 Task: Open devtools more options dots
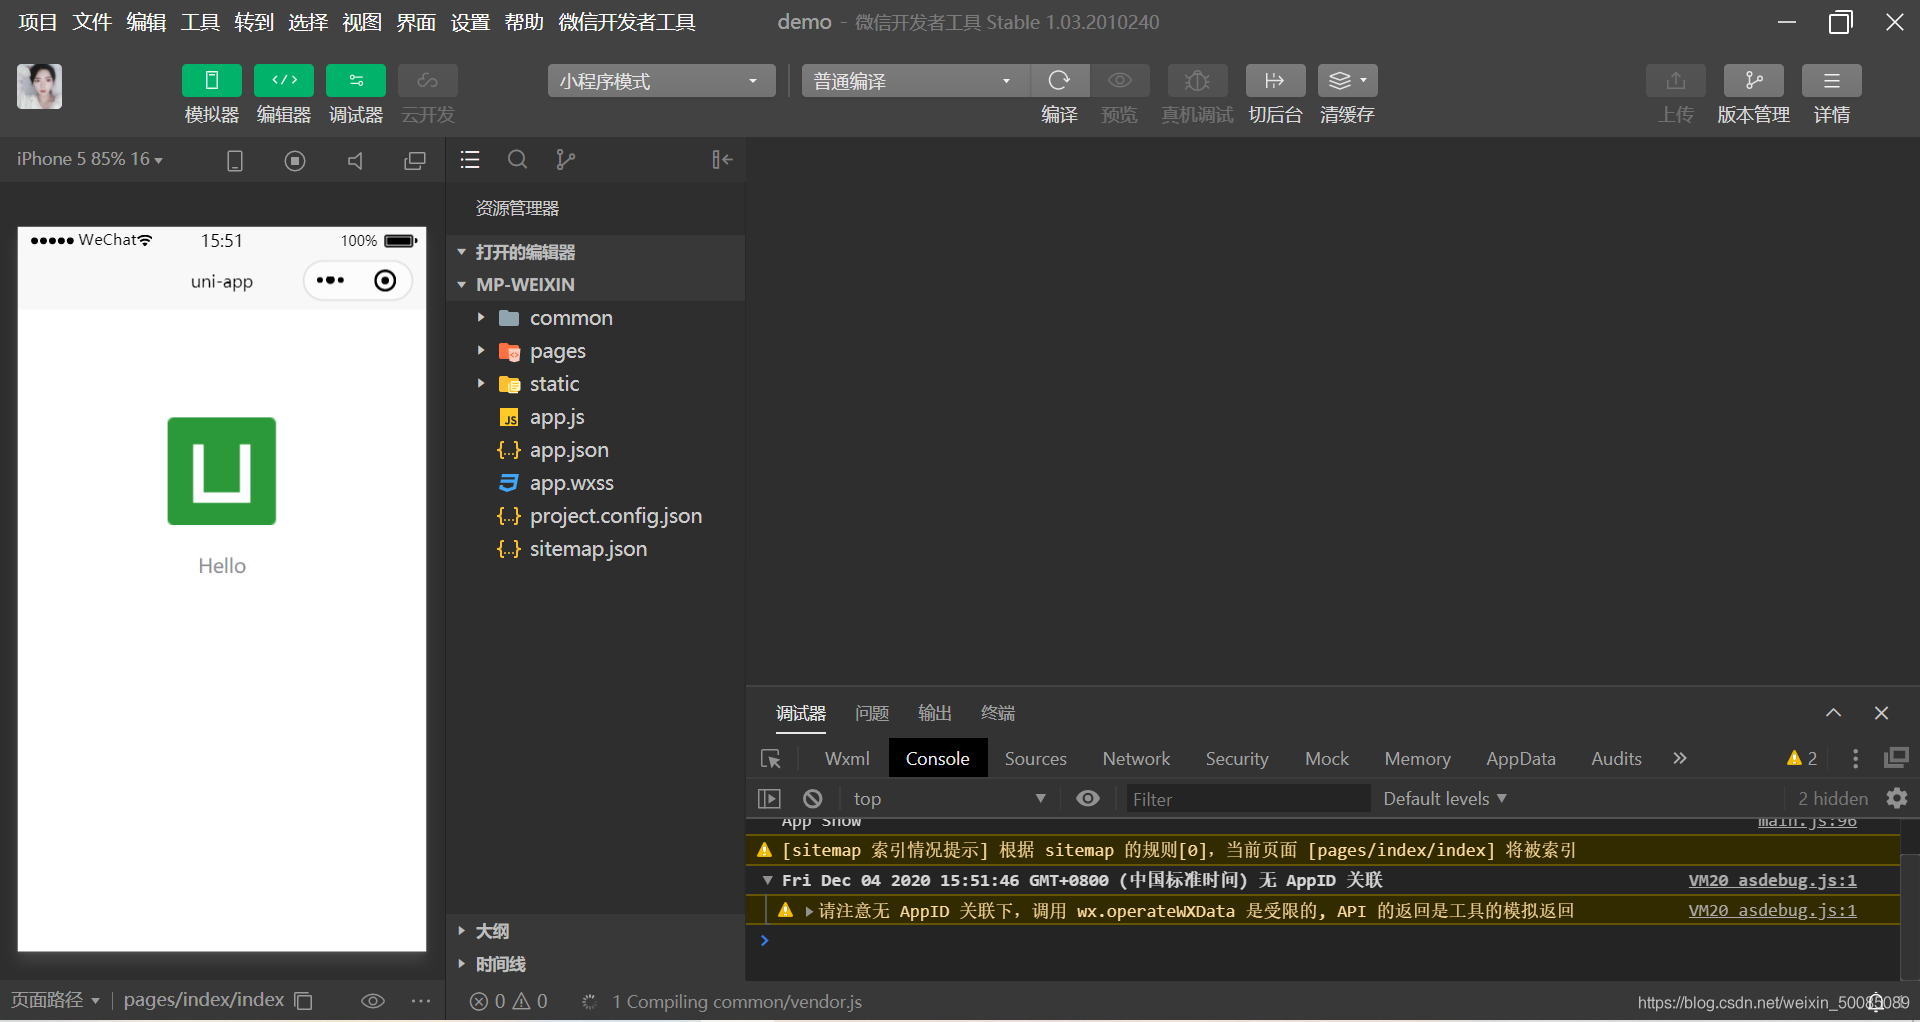click(1855, 759)
